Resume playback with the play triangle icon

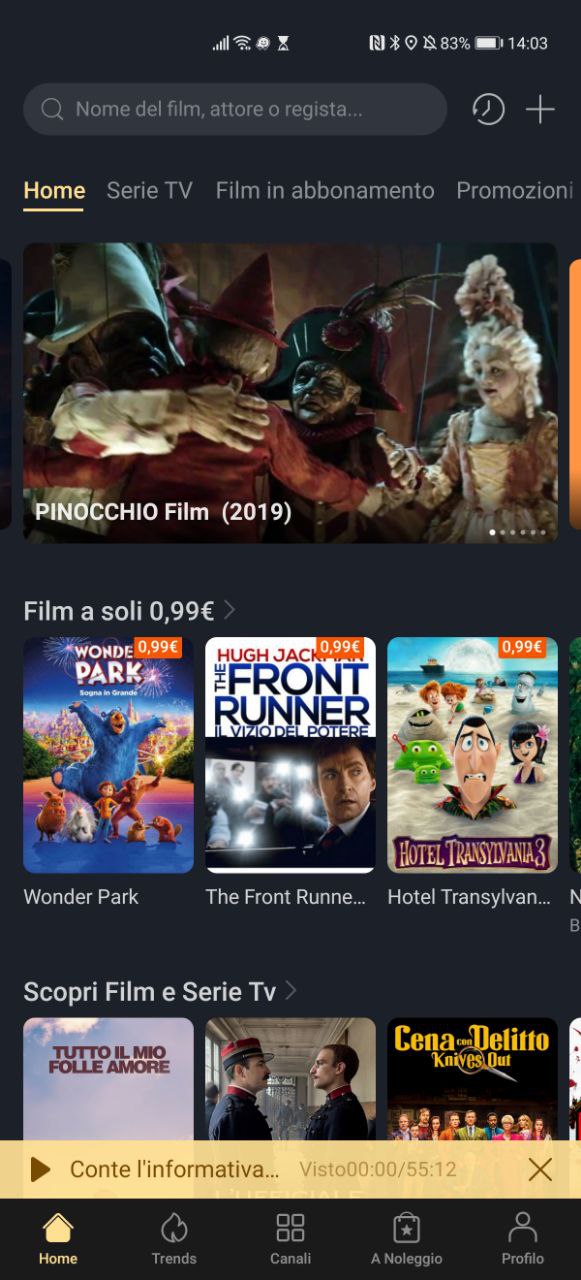40,1169
